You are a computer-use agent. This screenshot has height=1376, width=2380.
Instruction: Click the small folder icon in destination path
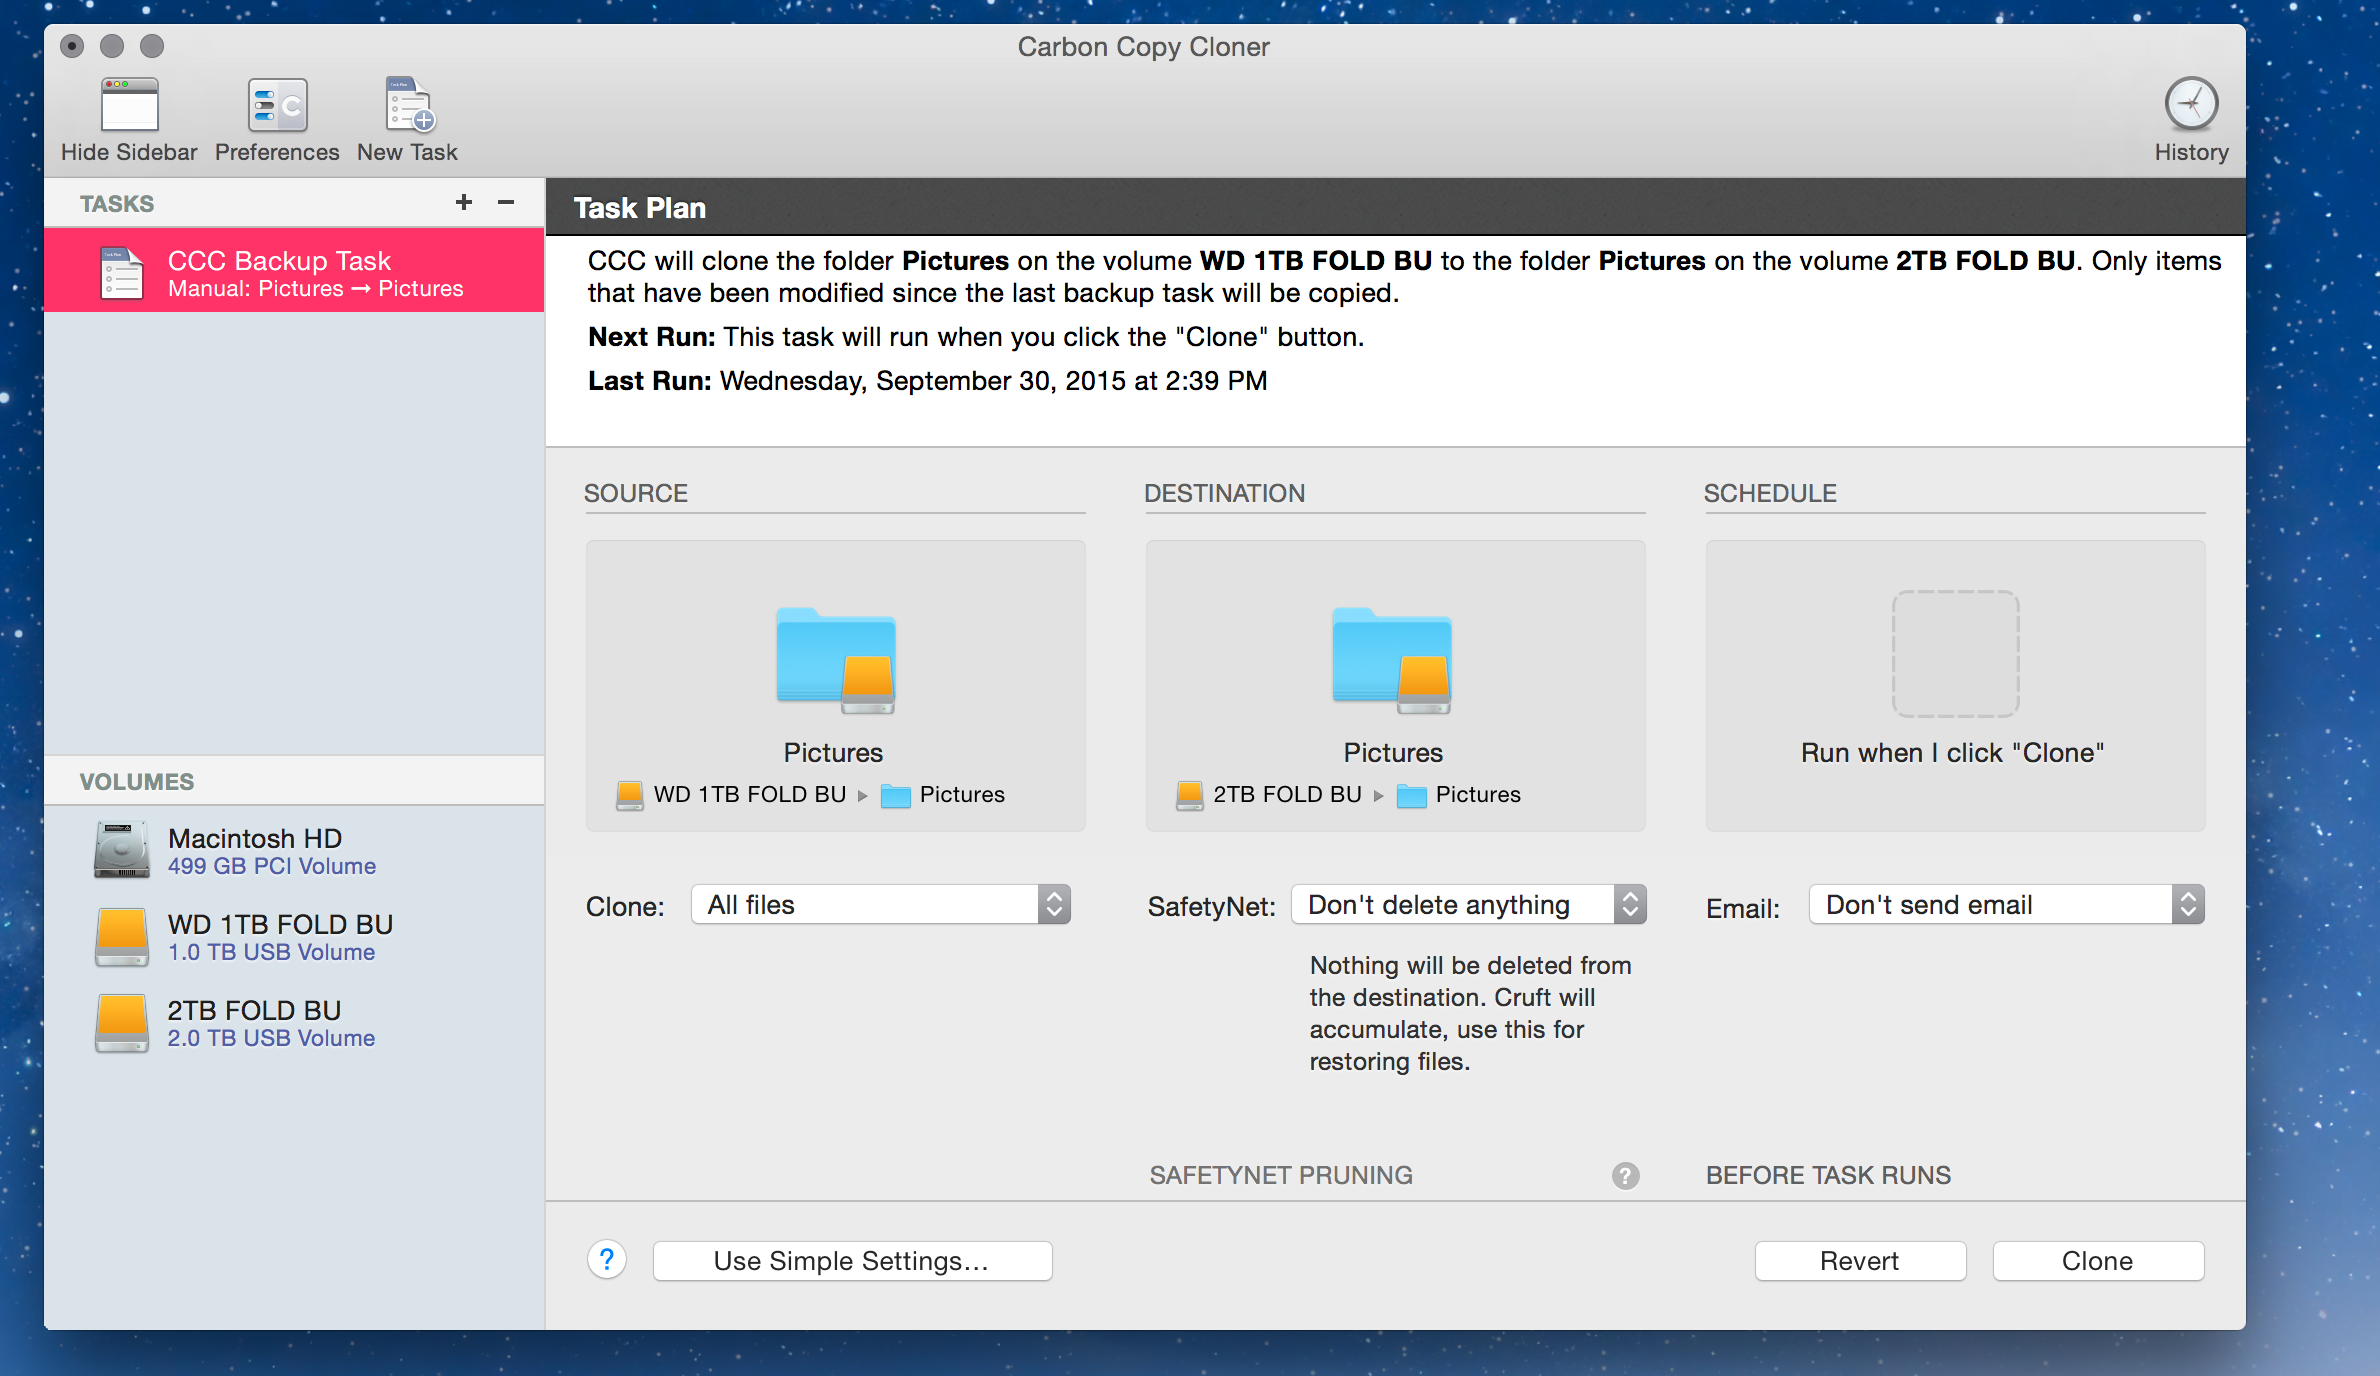coord(1411,795)
